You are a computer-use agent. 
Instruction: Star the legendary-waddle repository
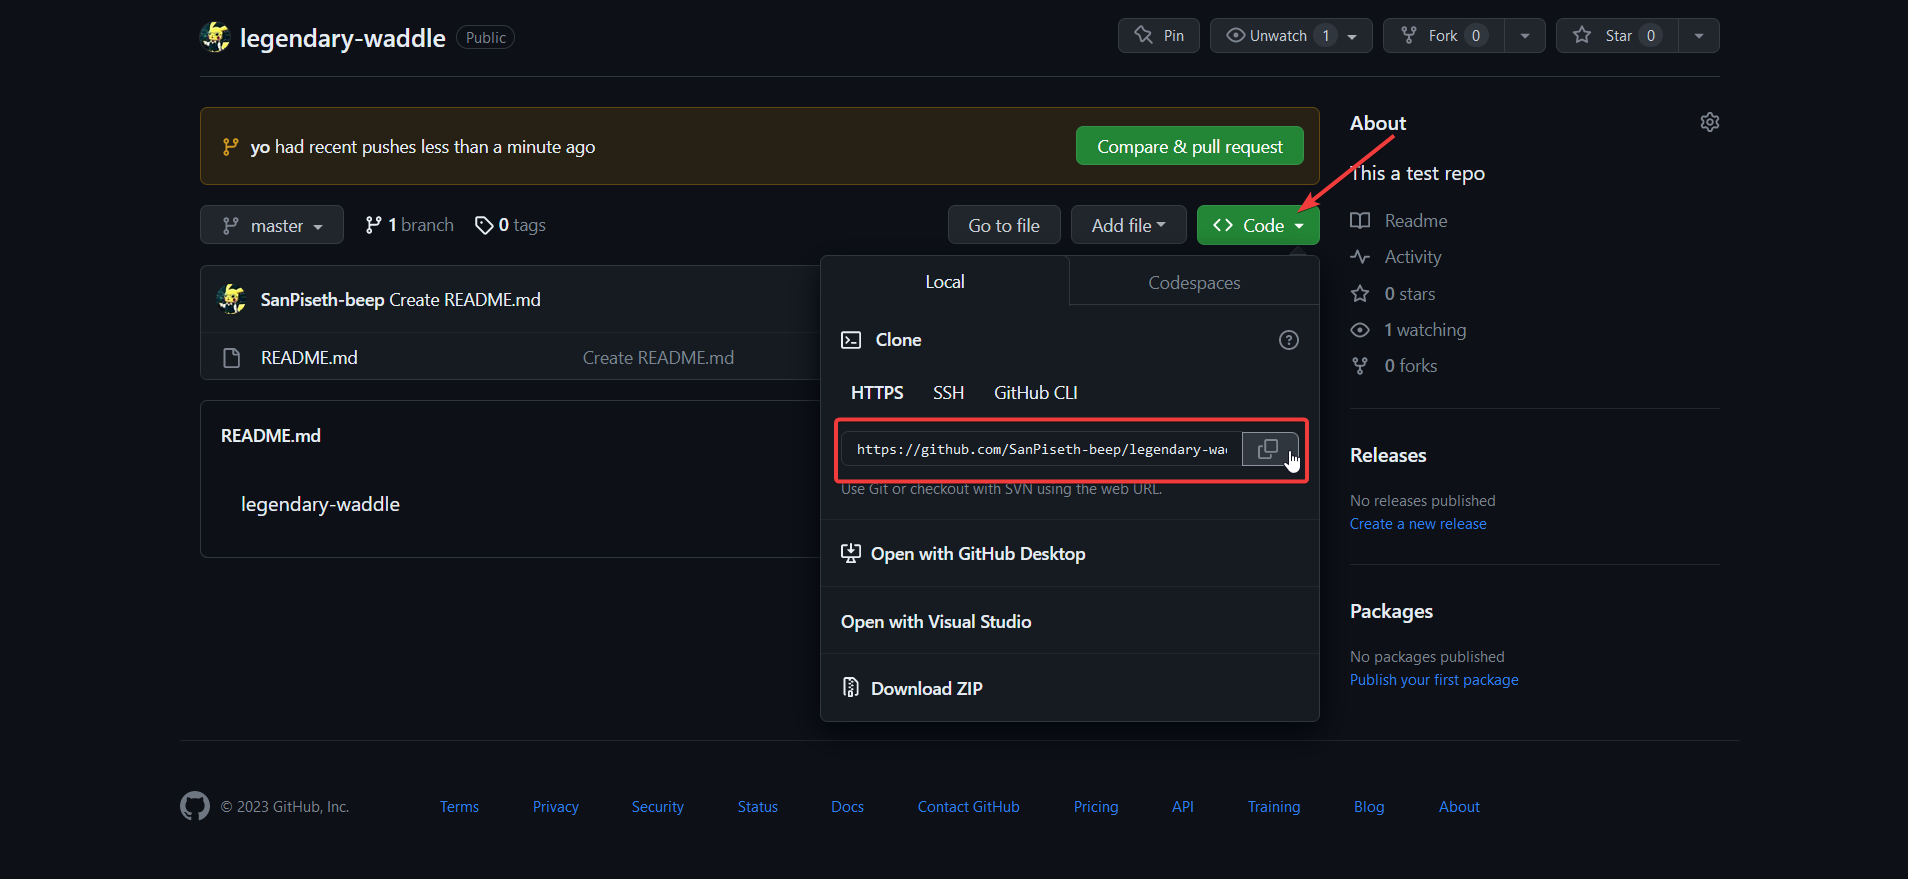click(1617, 36)
